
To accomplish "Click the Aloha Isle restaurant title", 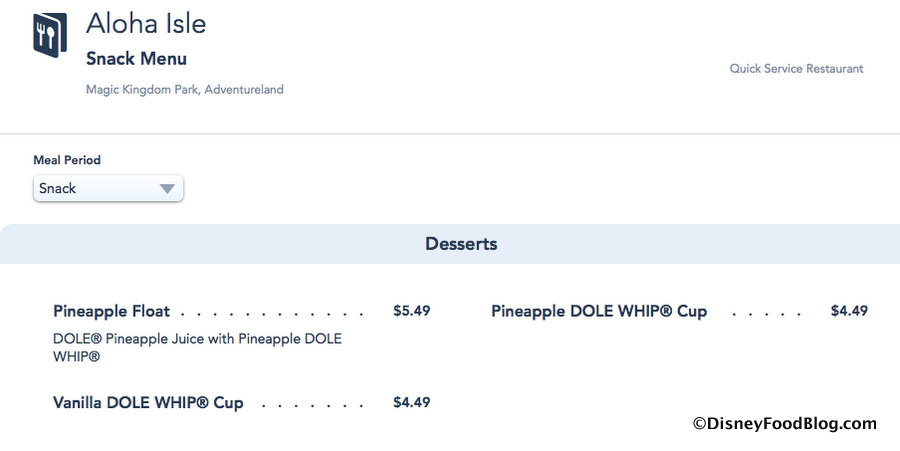I will 146,23.
